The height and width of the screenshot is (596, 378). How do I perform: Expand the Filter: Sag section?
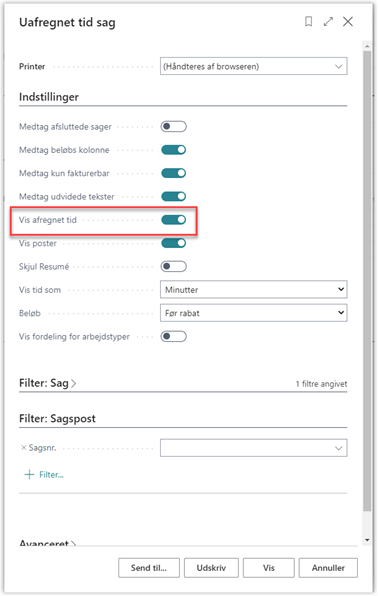click(48, 383)
